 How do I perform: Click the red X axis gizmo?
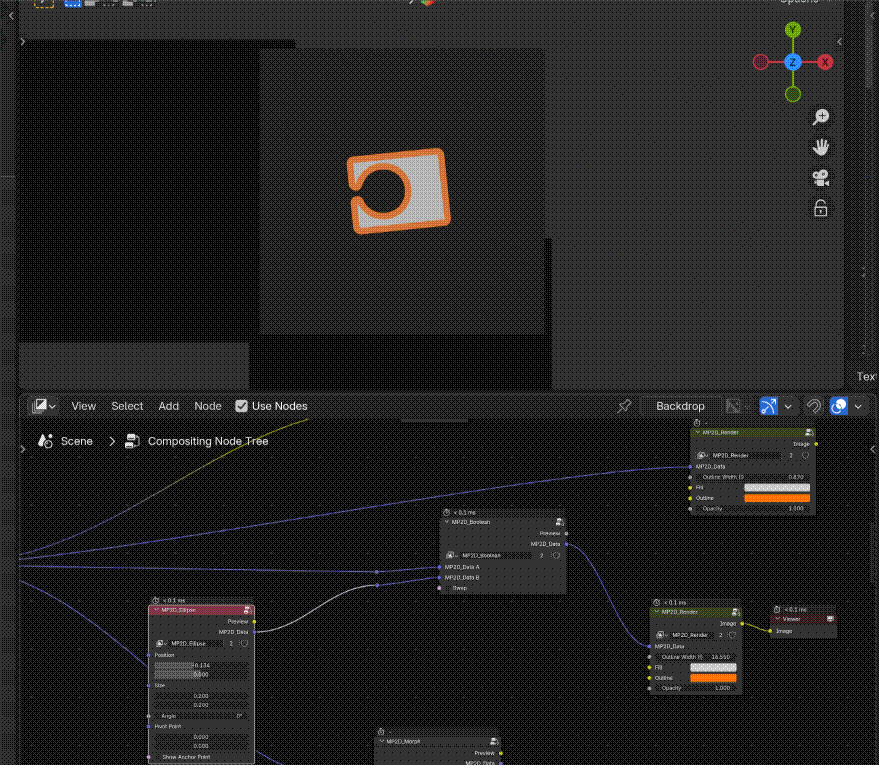825,62
